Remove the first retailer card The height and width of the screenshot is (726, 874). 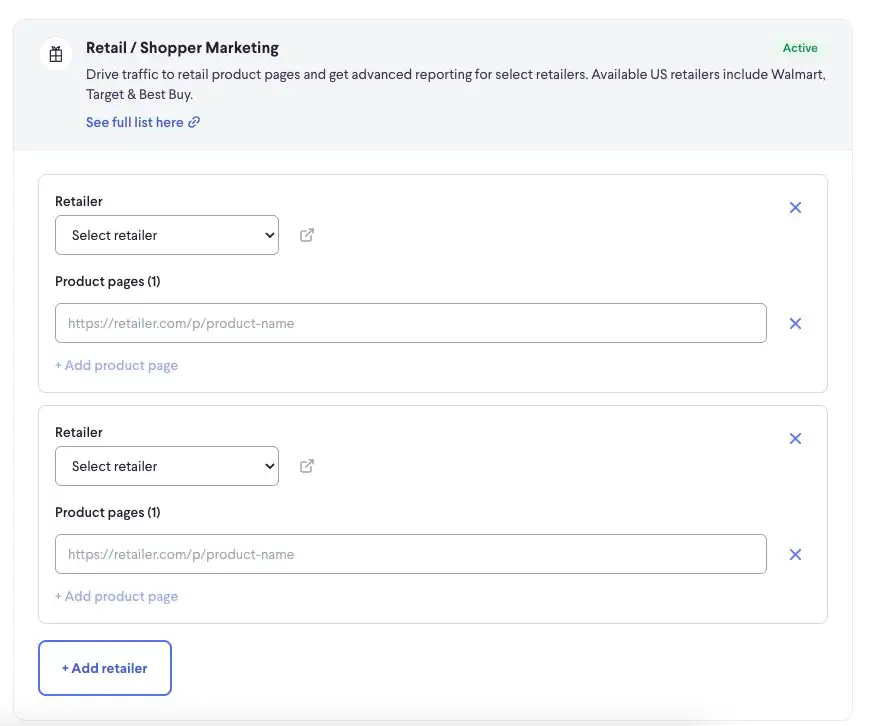click(795, 207)
